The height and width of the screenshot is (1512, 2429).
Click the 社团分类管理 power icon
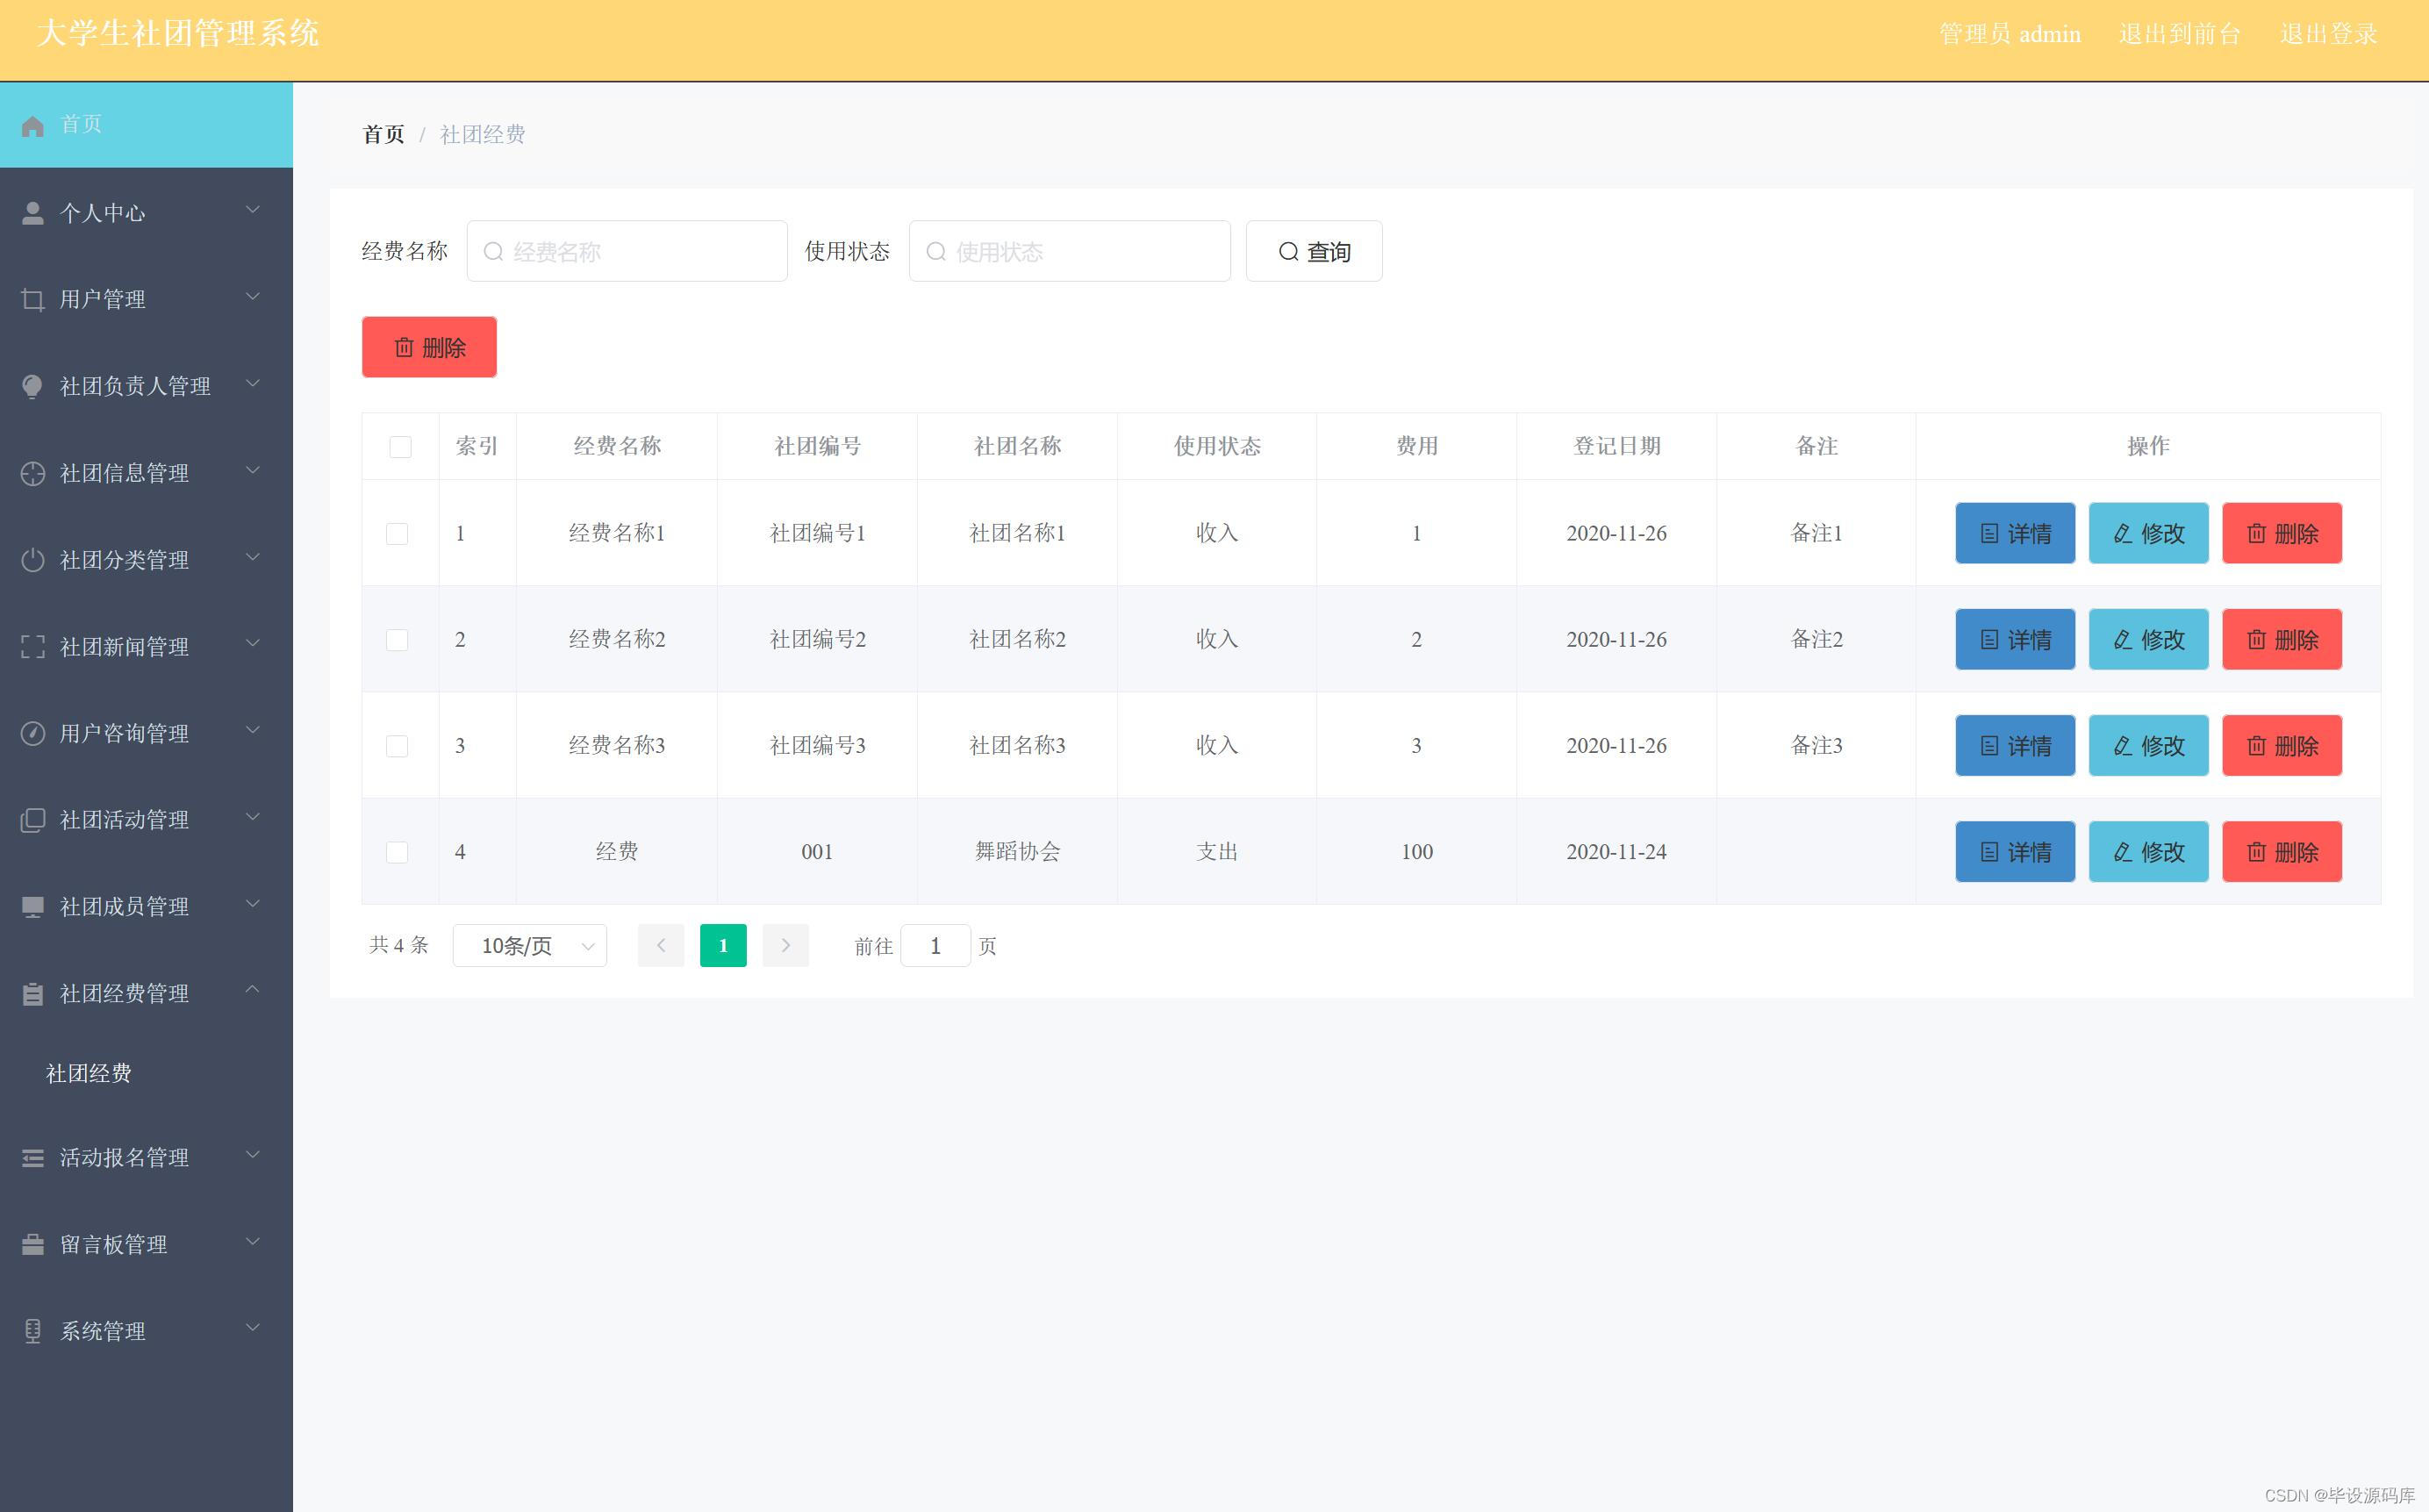(x=33, y=560)
